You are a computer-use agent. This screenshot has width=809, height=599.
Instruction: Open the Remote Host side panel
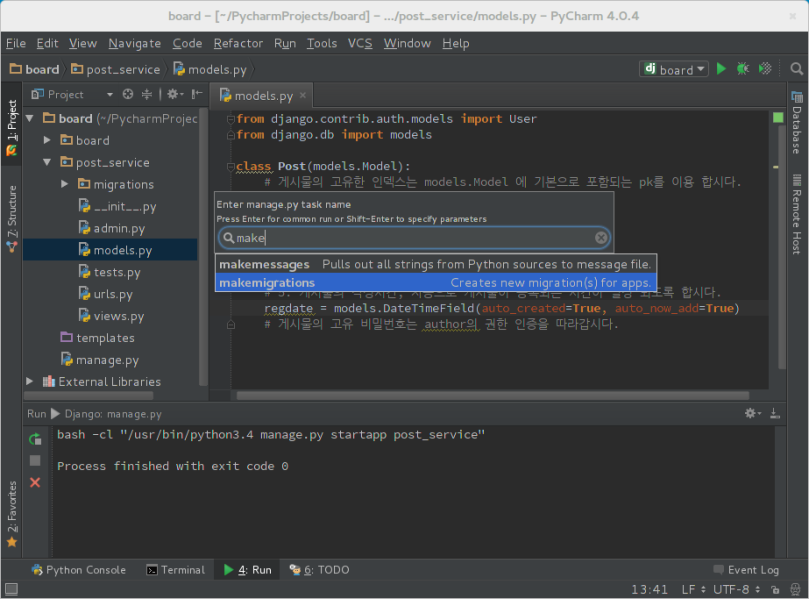pos(797,215)
